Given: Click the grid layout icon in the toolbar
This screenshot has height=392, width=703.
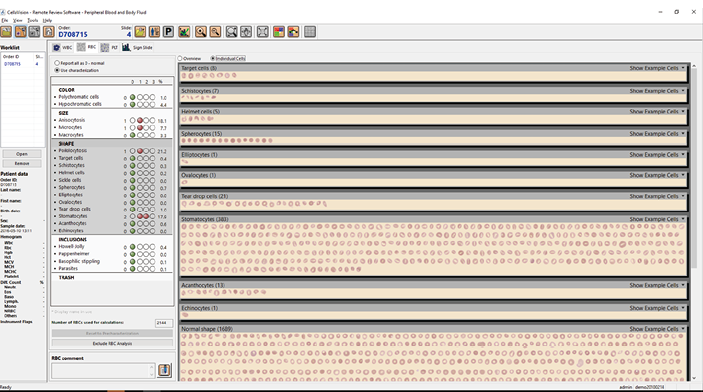Looking at the screenshot, I should coord(310,31).
